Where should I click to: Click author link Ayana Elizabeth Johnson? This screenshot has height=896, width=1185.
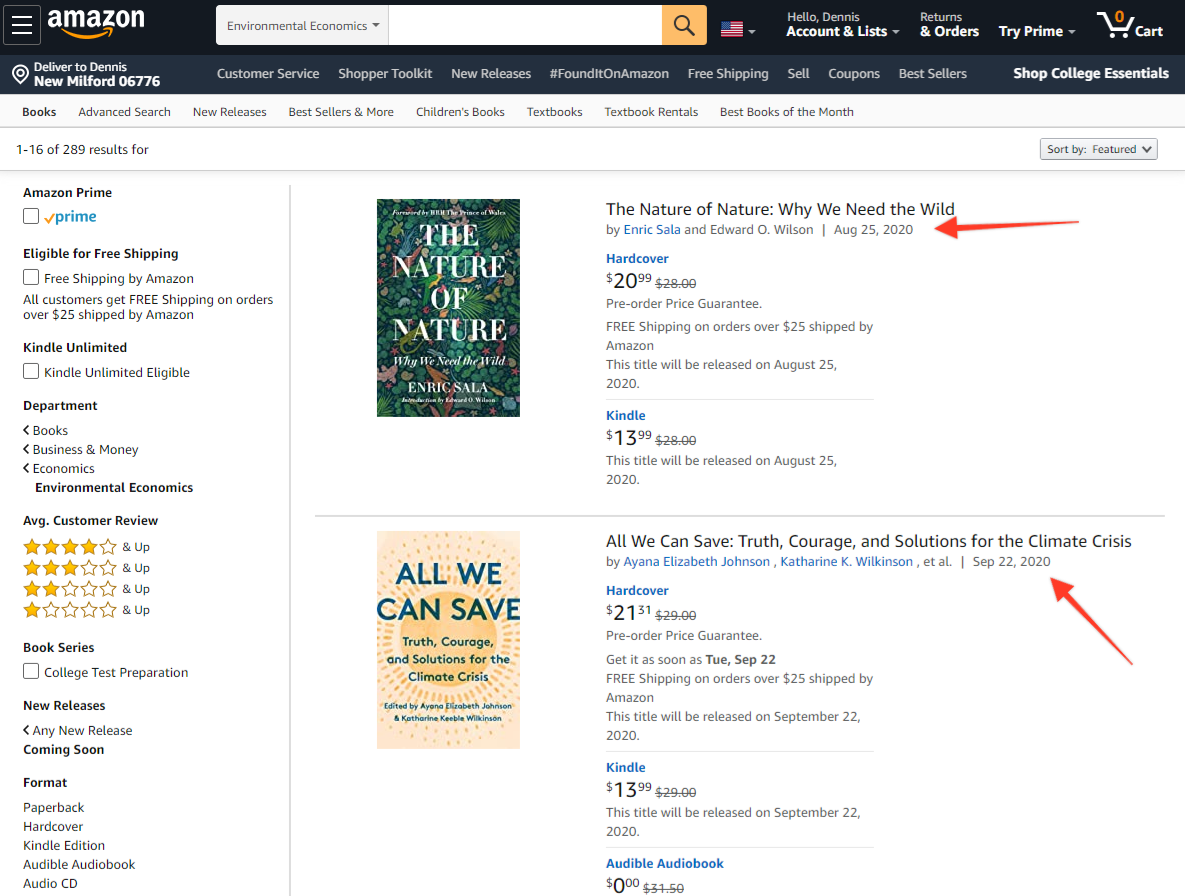point(696,561)
